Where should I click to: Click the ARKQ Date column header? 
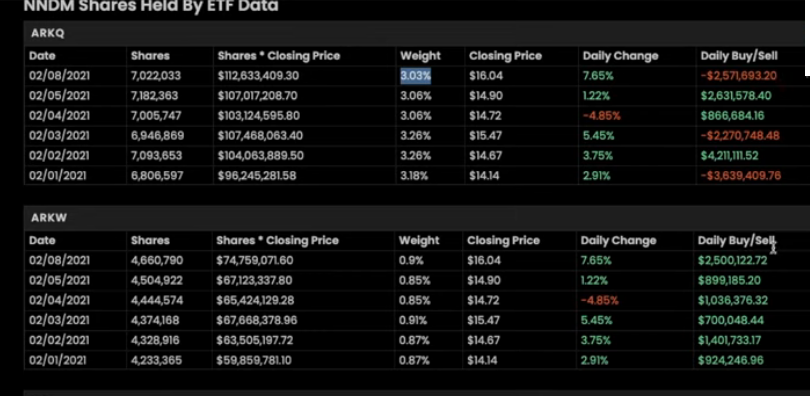42,56
